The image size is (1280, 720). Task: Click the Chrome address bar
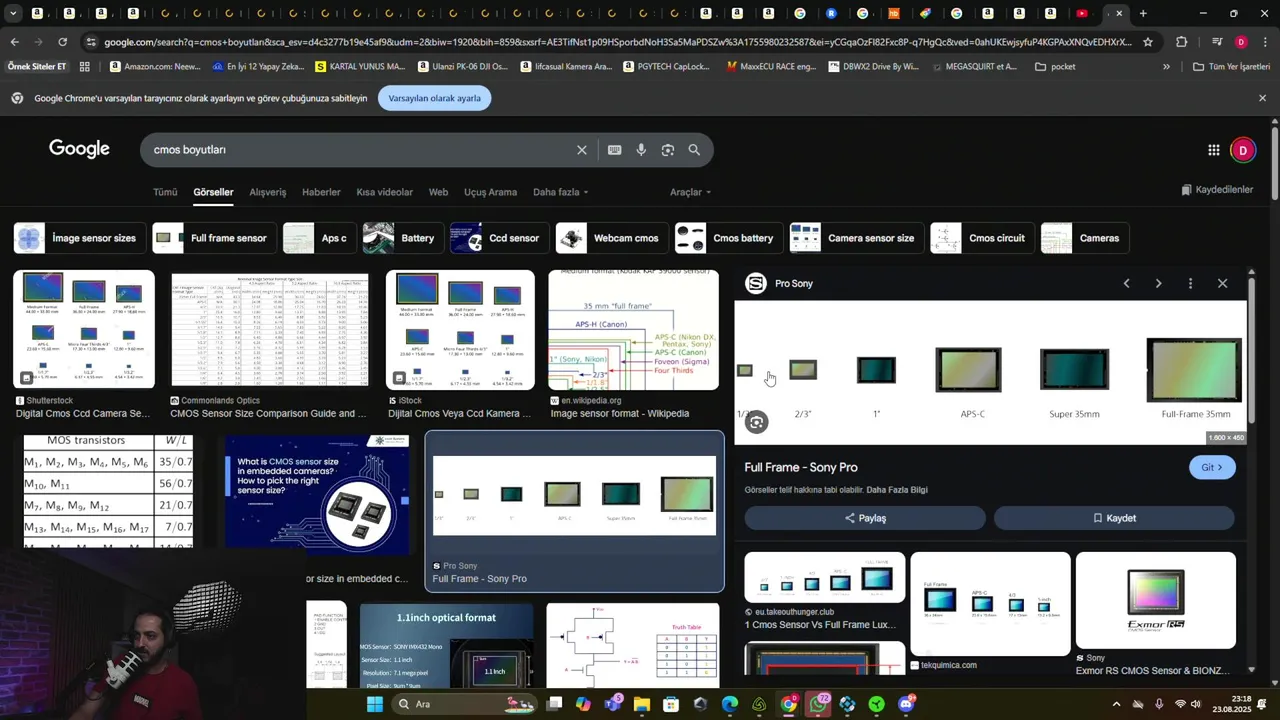point(617,42)
